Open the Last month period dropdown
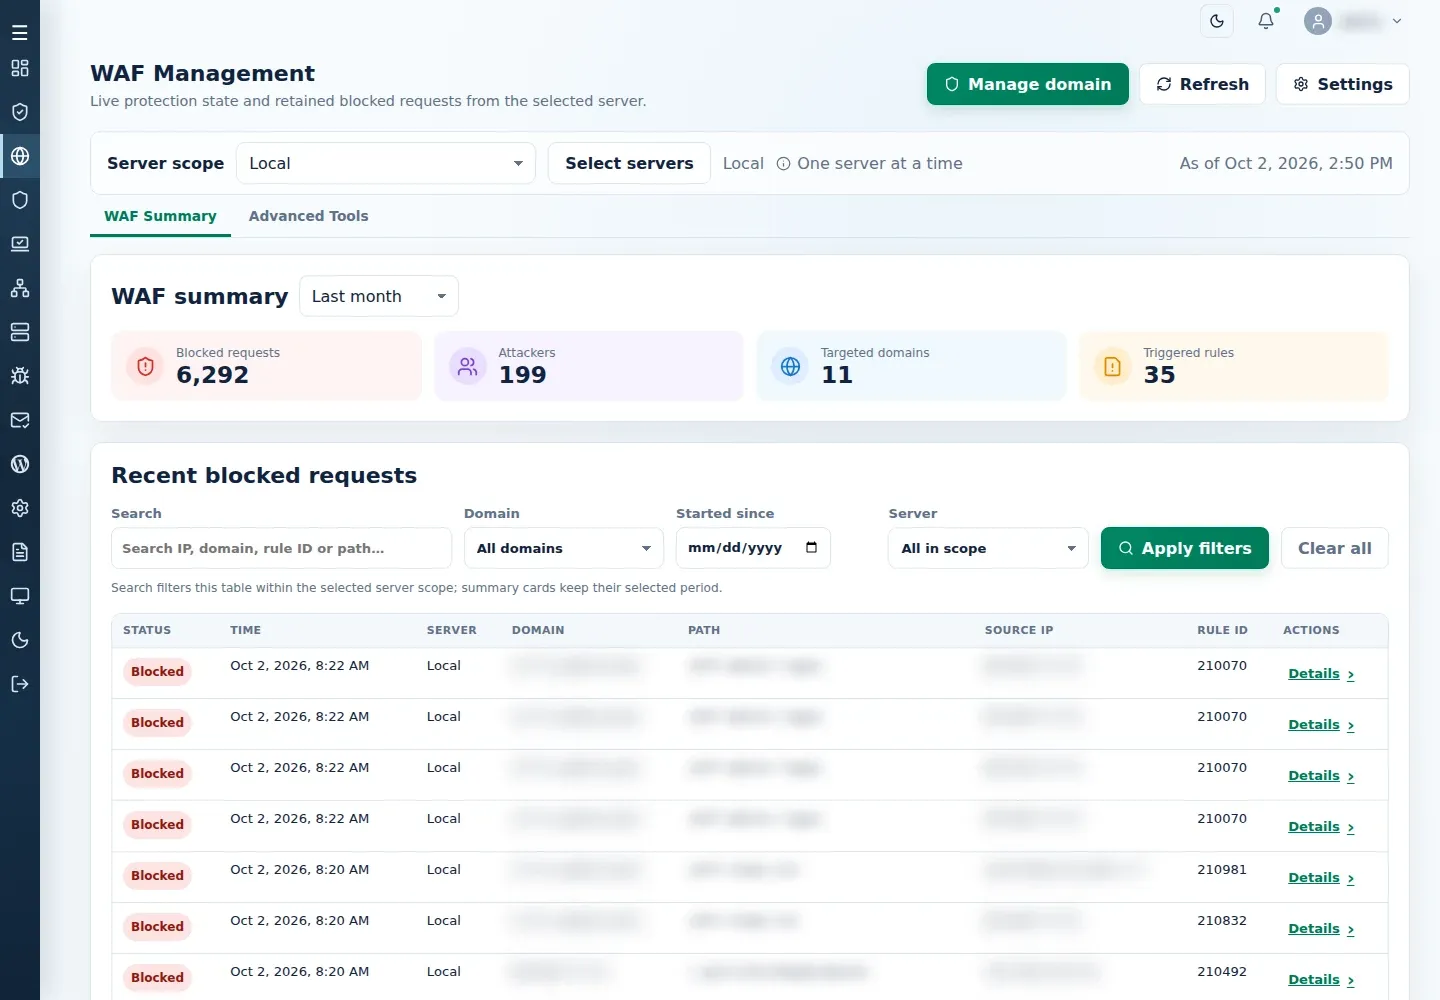1440x1000 pixels. click(x=379, y=296)
